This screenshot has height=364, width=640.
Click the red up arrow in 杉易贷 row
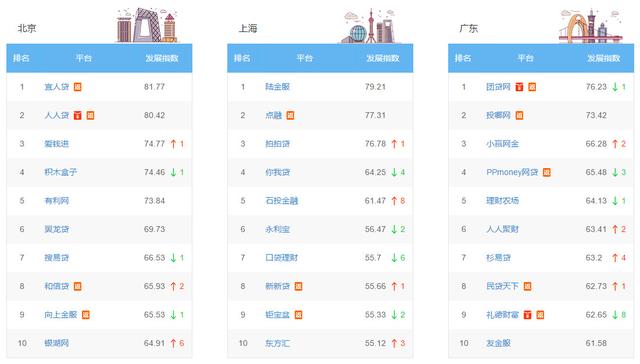click(615, 258)
